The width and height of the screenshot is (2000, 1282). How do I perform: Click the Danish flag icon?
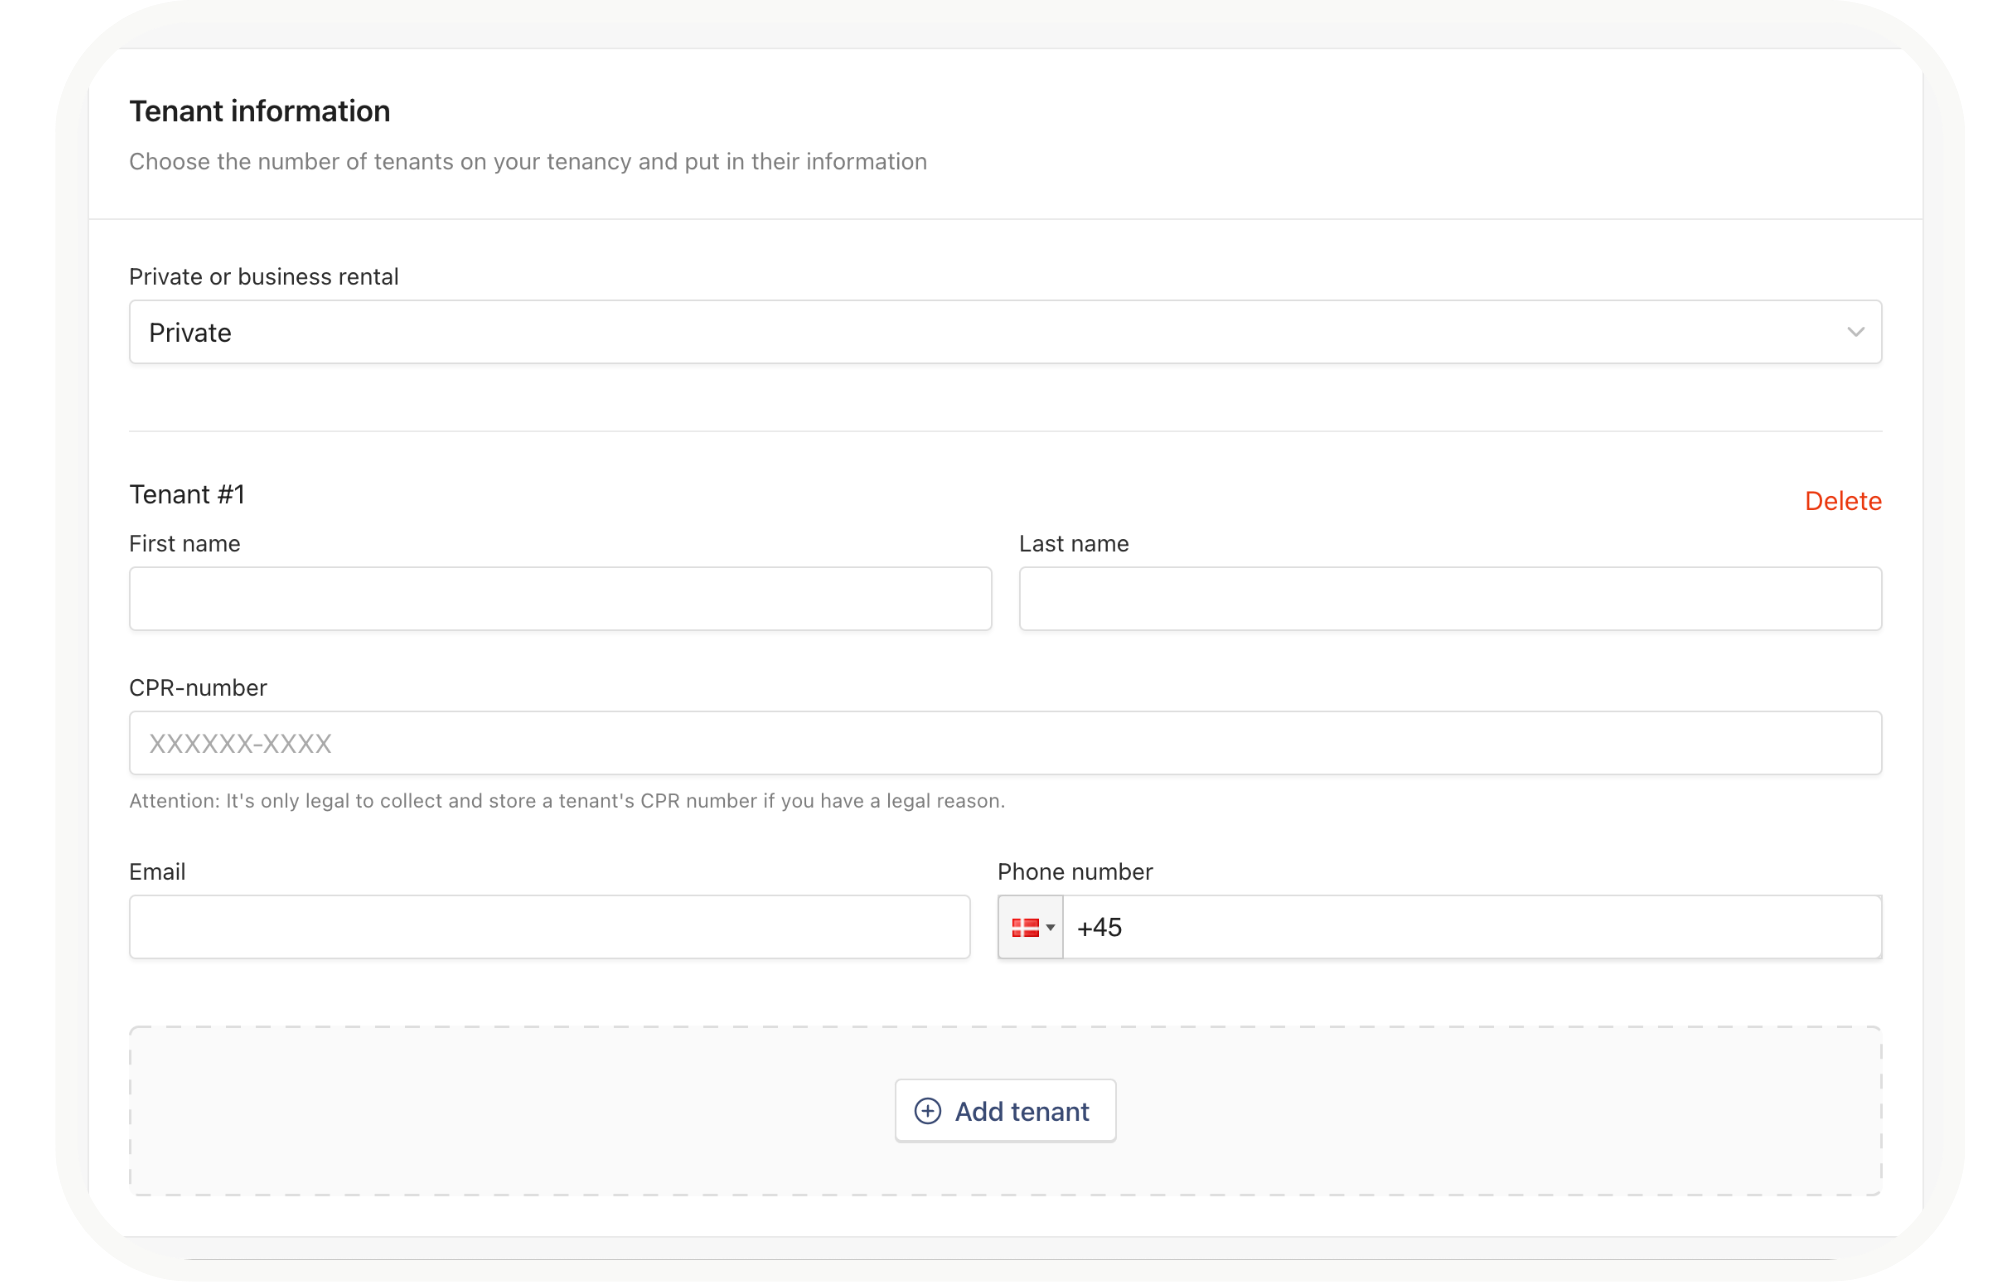click(1025, 928)
